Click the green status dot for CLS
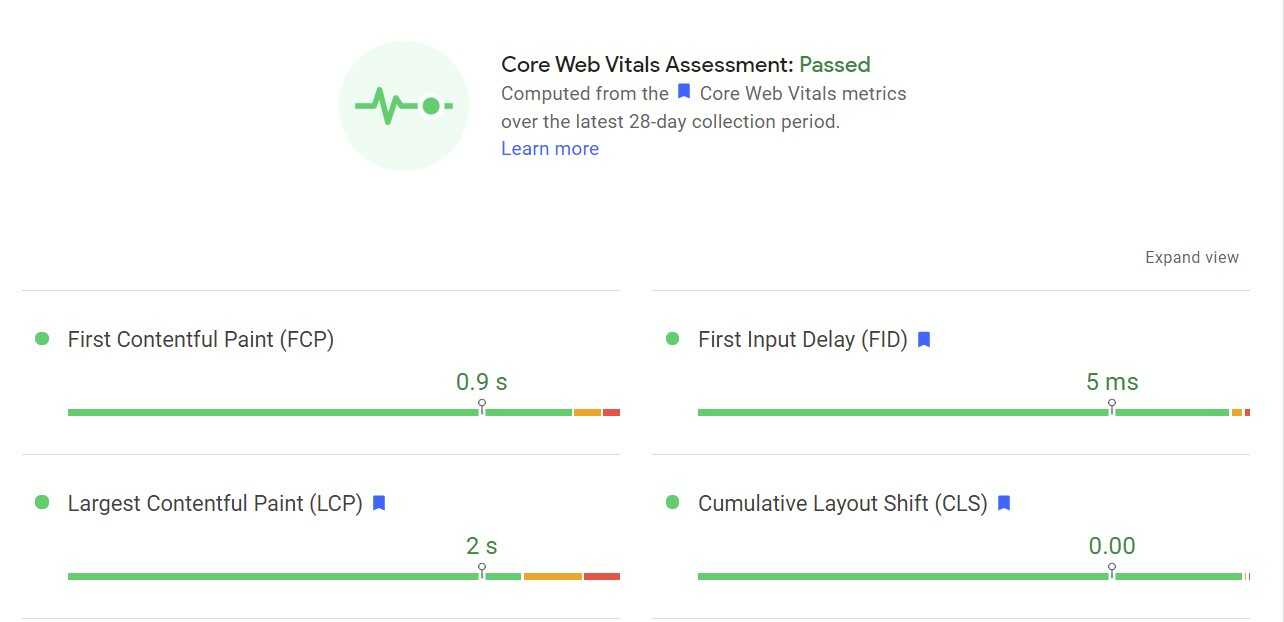1284x622 pixels. coord(672,502)
